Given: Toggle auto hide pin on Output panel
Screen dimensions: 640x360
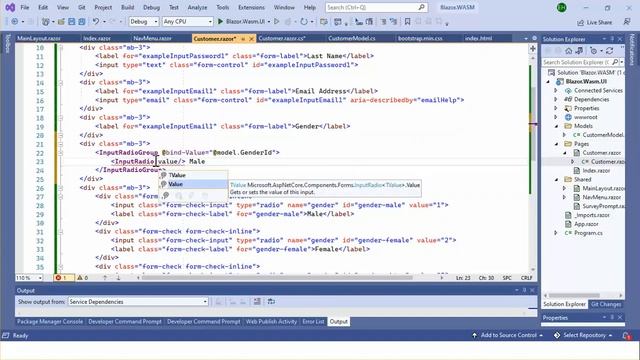Looking at the screenshot, I should (524, 290).
